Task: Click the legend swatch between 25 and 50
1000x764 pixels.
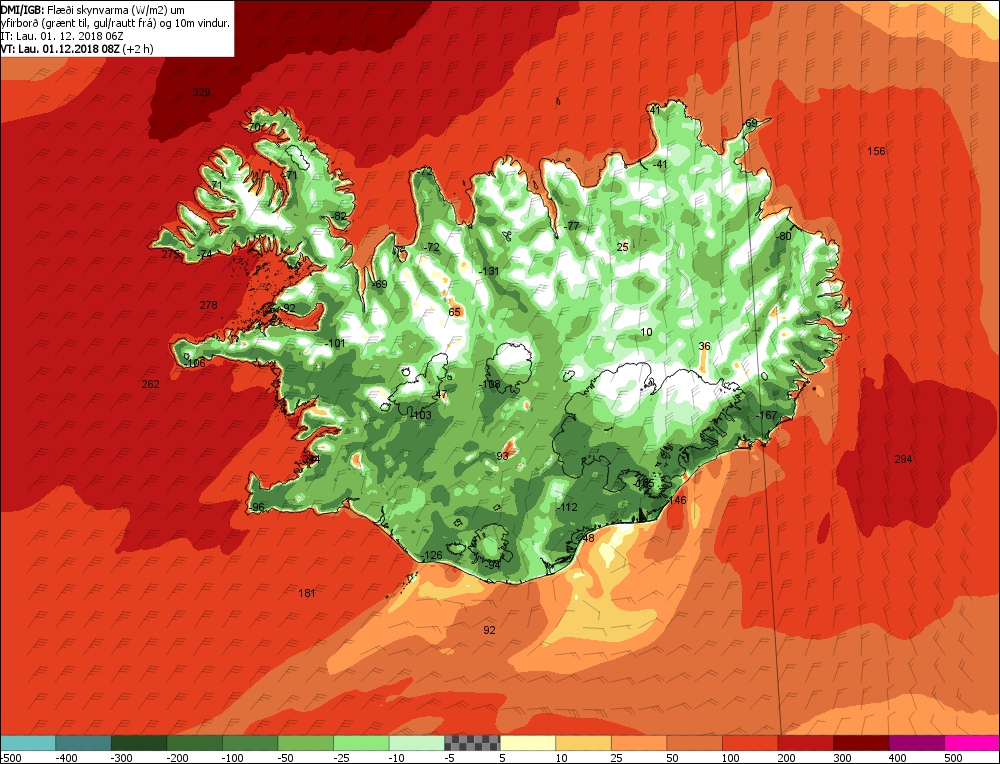Action: click(639, 743)
